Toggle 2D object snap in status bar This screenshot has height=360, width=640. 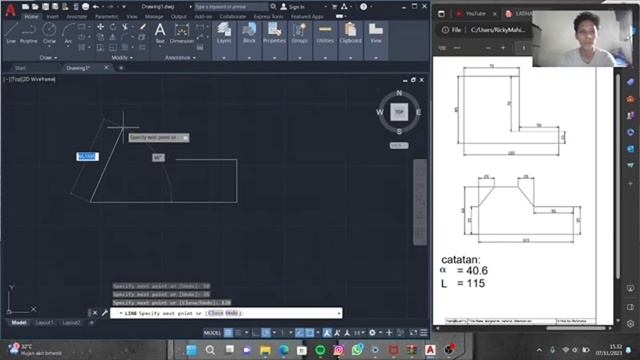[310, 333]
